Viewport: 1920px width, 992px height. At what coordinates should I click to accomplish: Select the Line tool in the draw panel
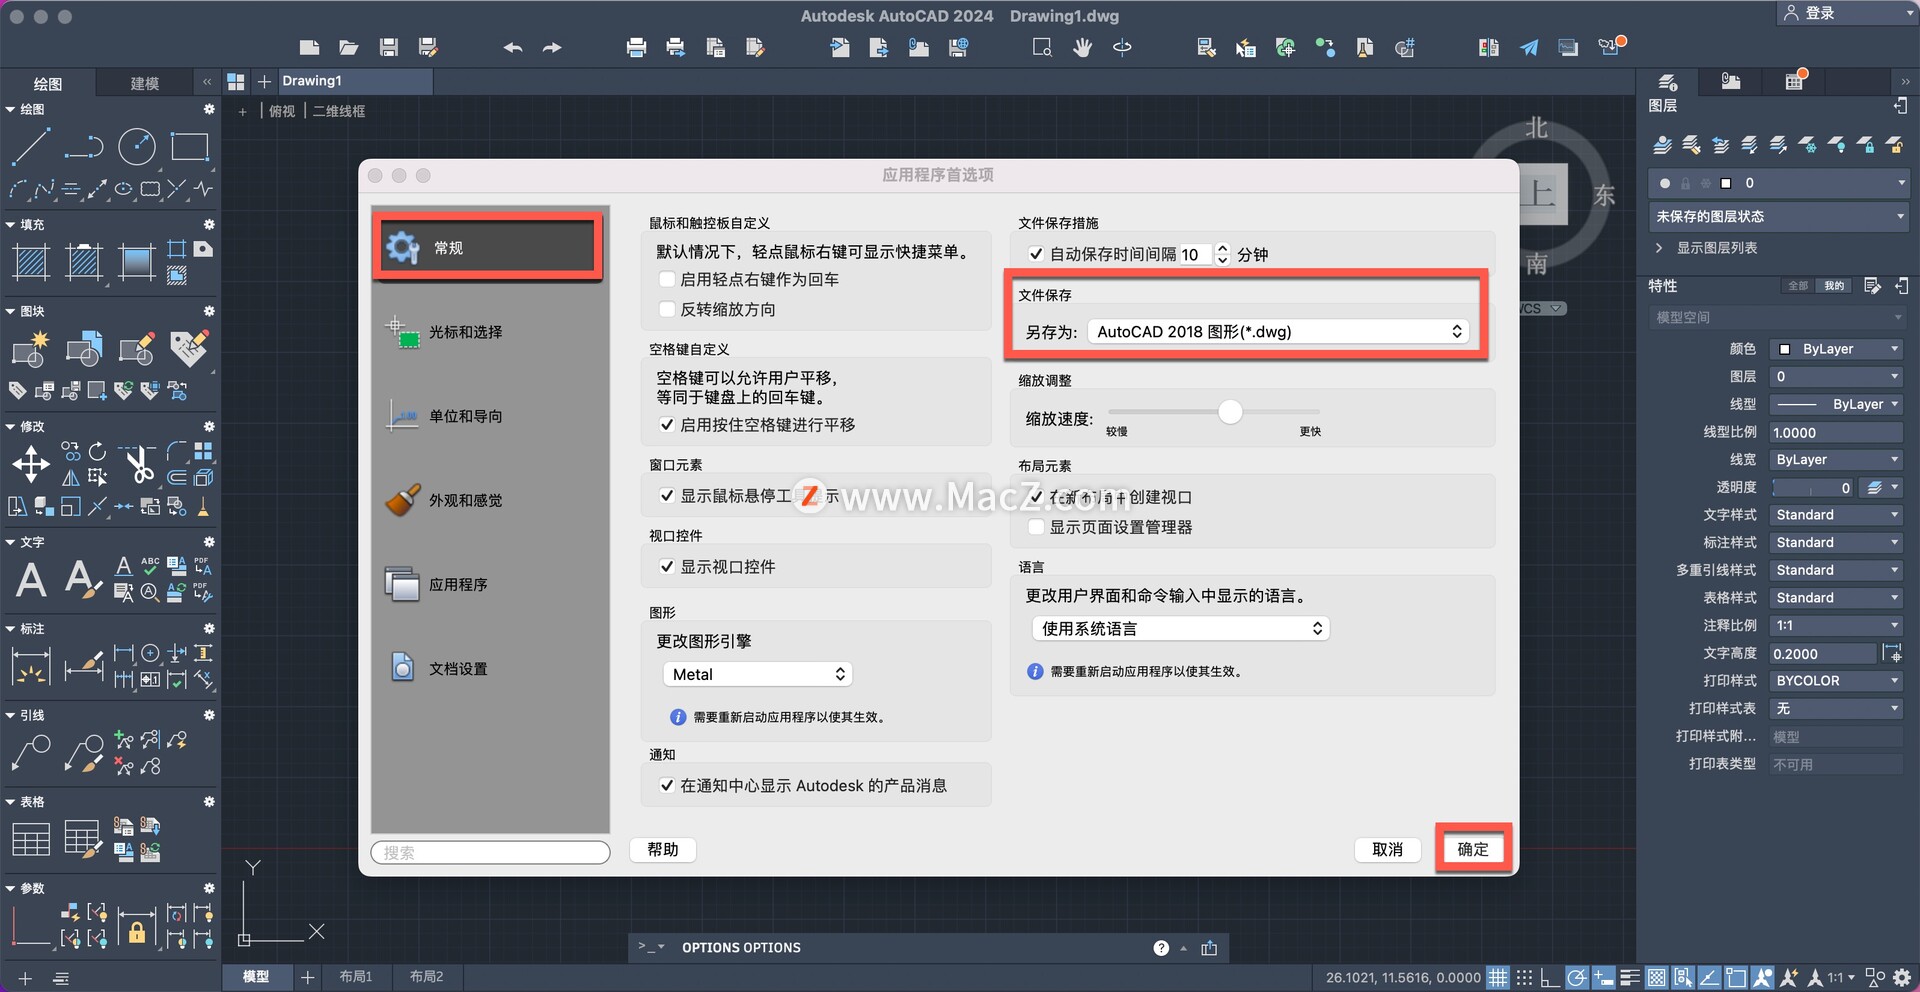coord(31,147)
